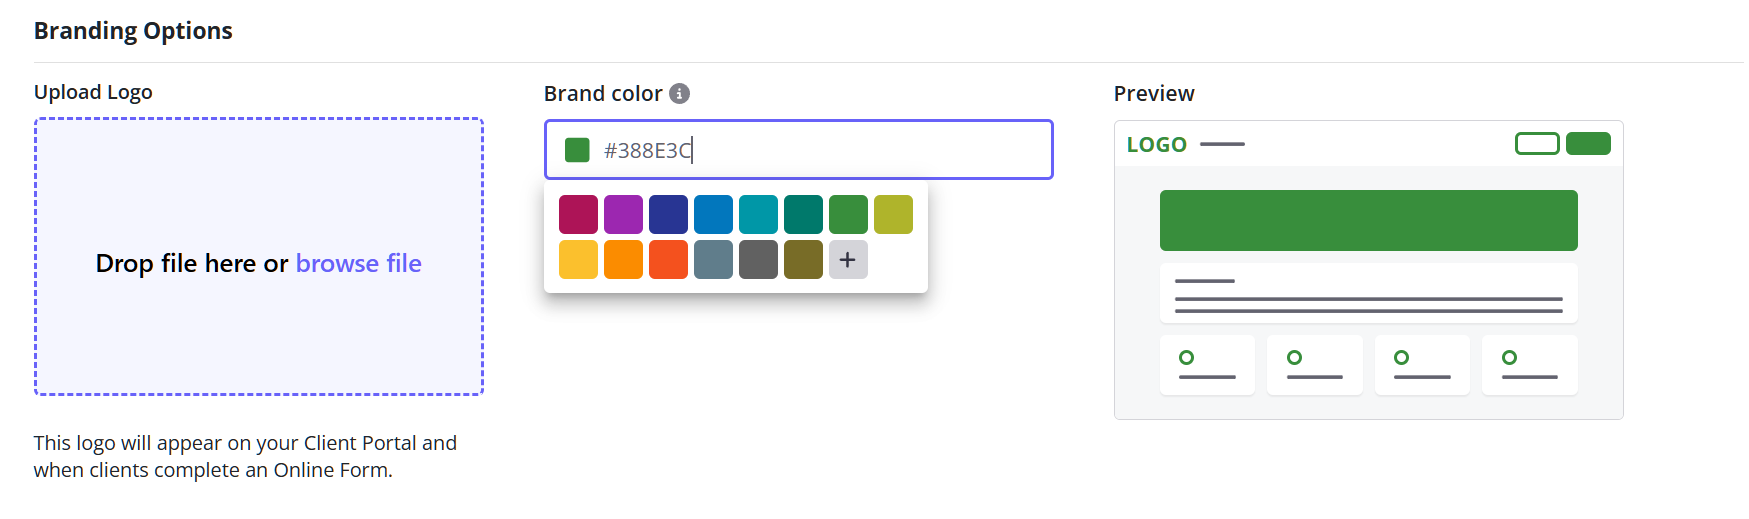
Task: Choose the lime olive-yellow swatch
Action: pos(893,215)
